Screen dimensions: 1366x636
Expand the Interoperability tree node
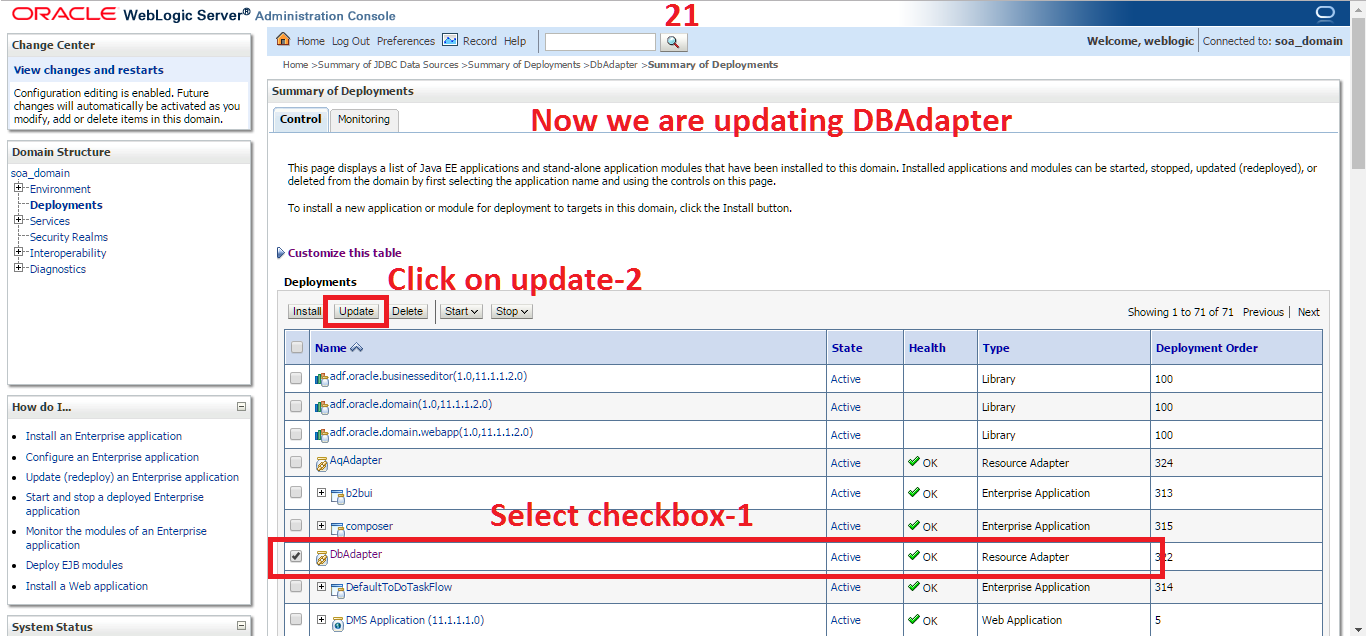(x=19, y=252)
